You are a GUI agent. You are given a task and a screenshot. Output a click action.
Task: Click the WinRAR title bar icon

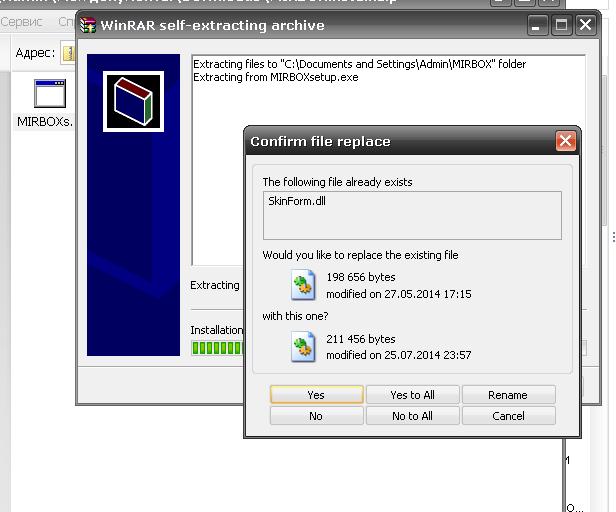(x=88, y=25)
